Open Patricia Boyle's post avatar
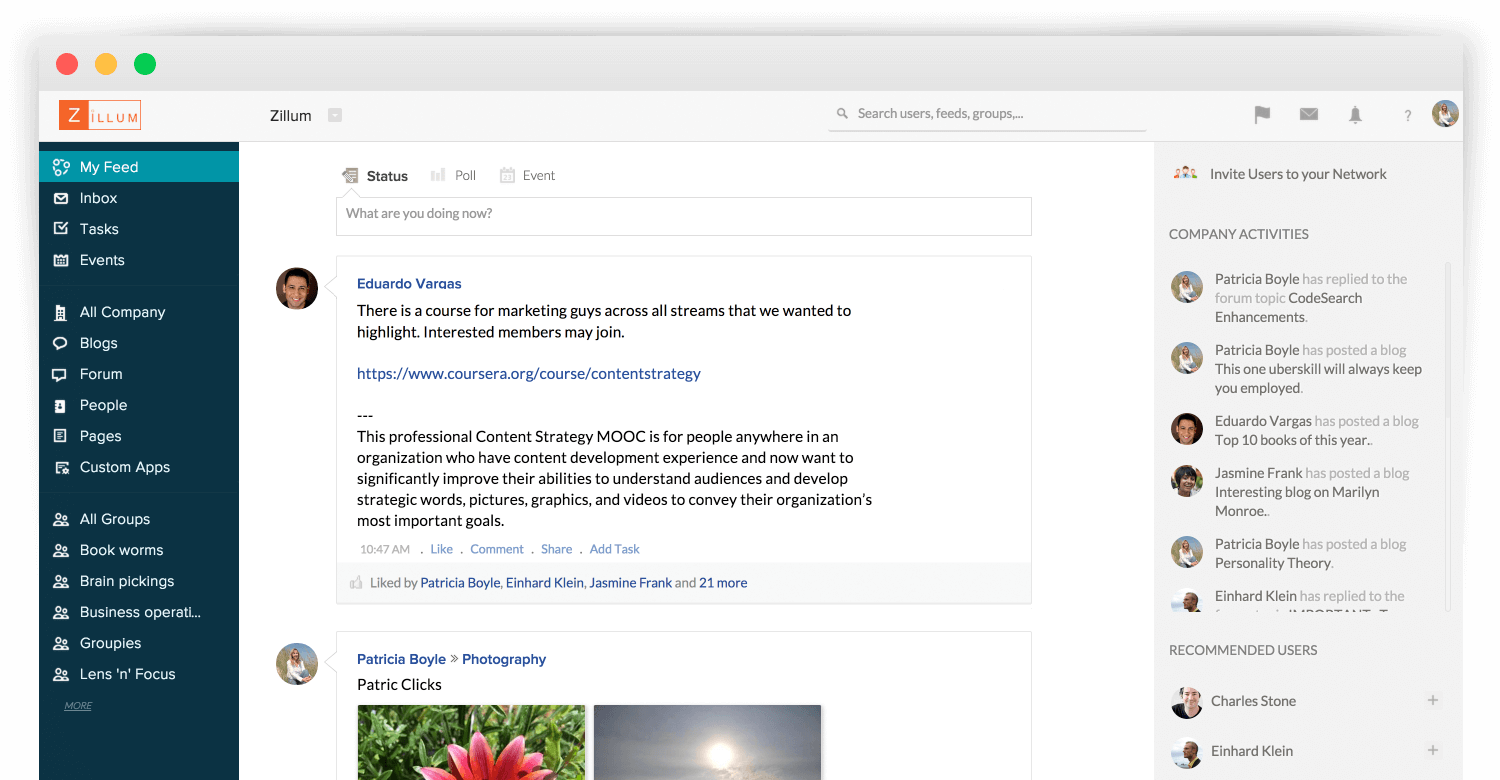The width and height of the screenshot is (1500, 780). click(297, 664)
